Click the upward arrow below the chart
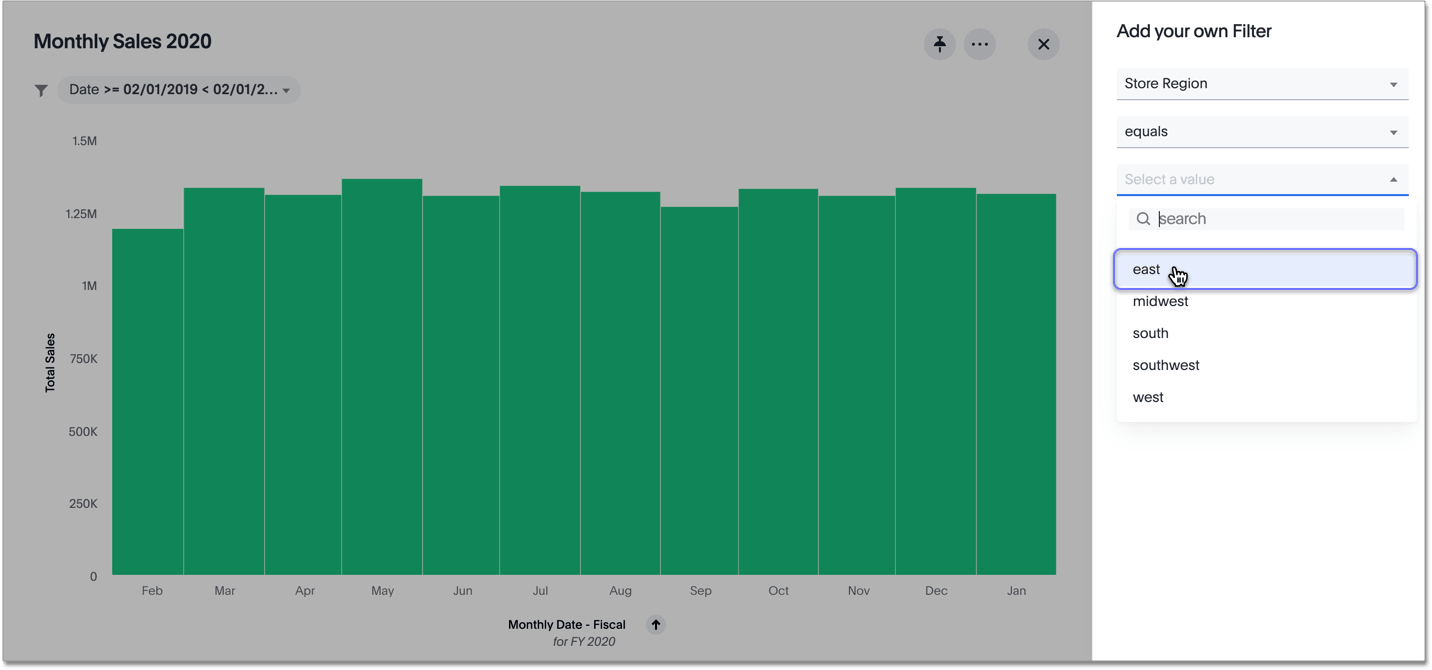The width and height of the screenshot is (1432, 670). coord(656,624)
